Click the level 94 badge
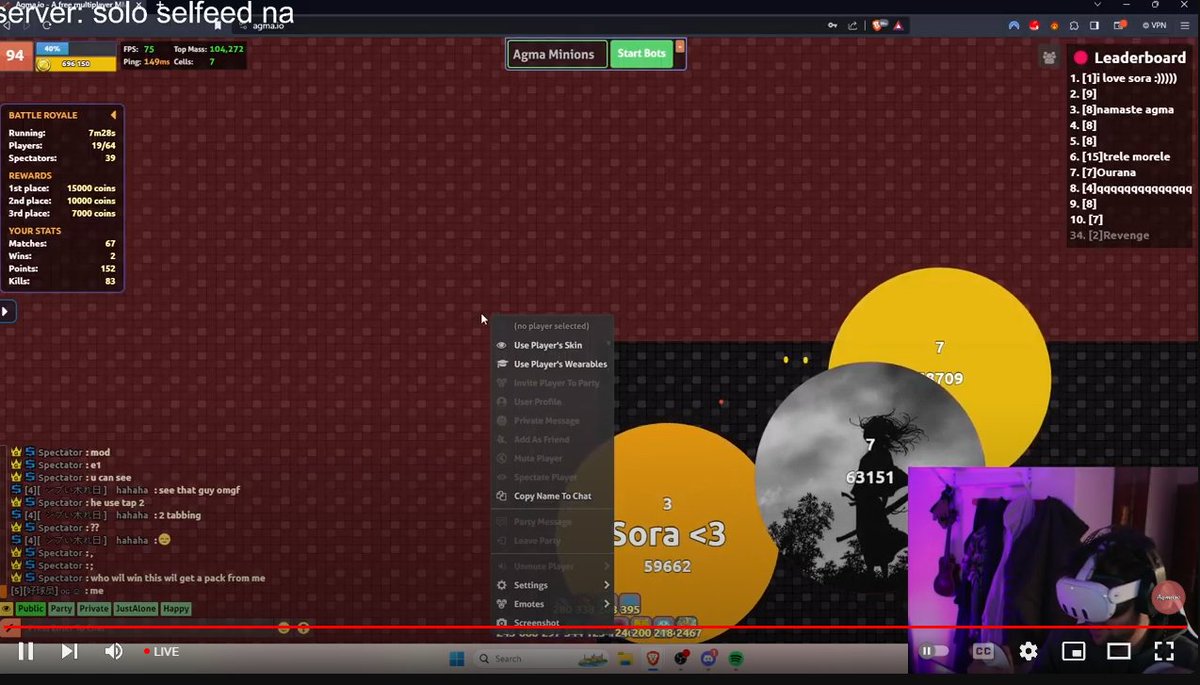The width and height of the screenshot is (1200, 685). coord(15,56)
